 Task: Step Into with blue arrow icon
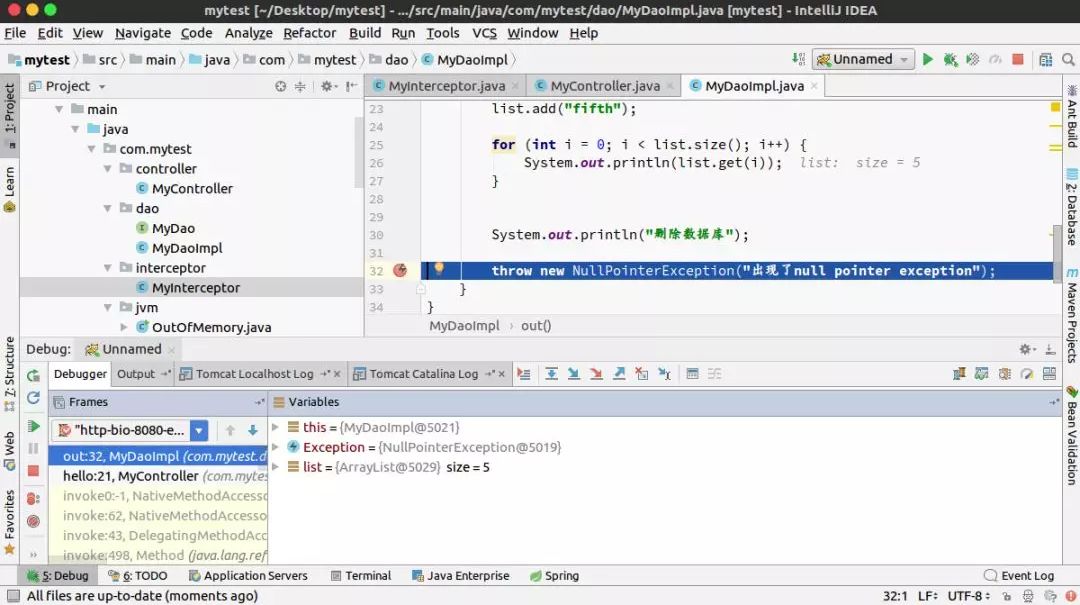pyautogui.click(x=573, y=373)
